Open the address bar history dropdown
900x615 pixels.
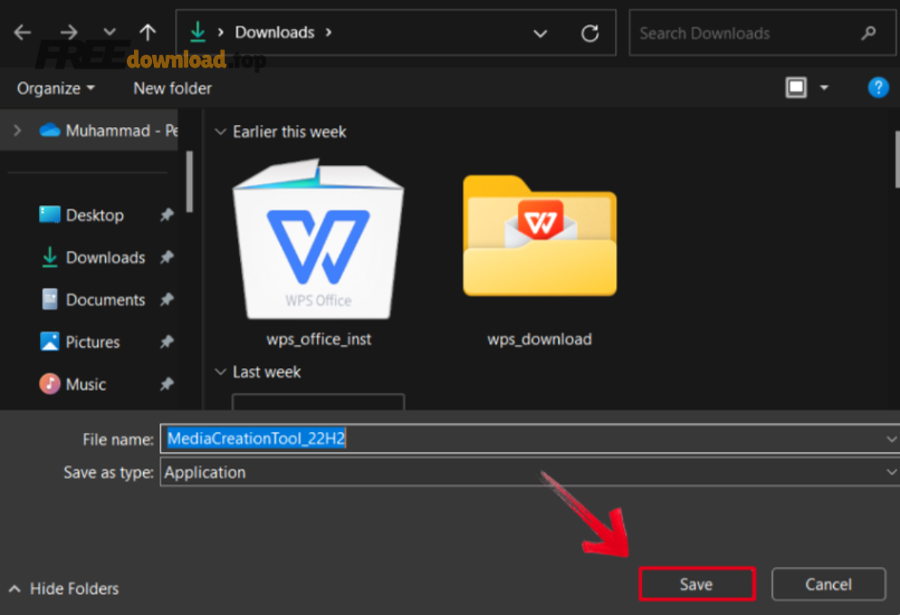(540, 33)
